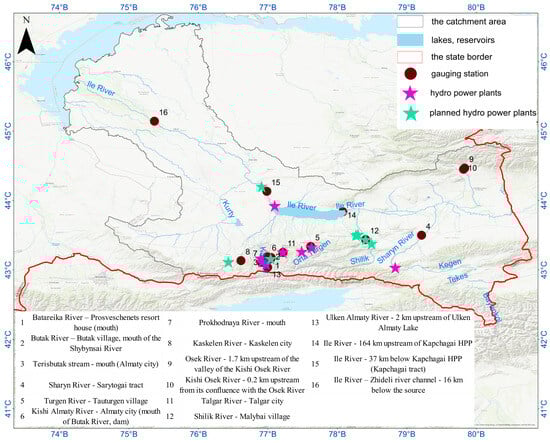Click magenta star below the Sharyn River label
The image size is (550, 443).
395,268
